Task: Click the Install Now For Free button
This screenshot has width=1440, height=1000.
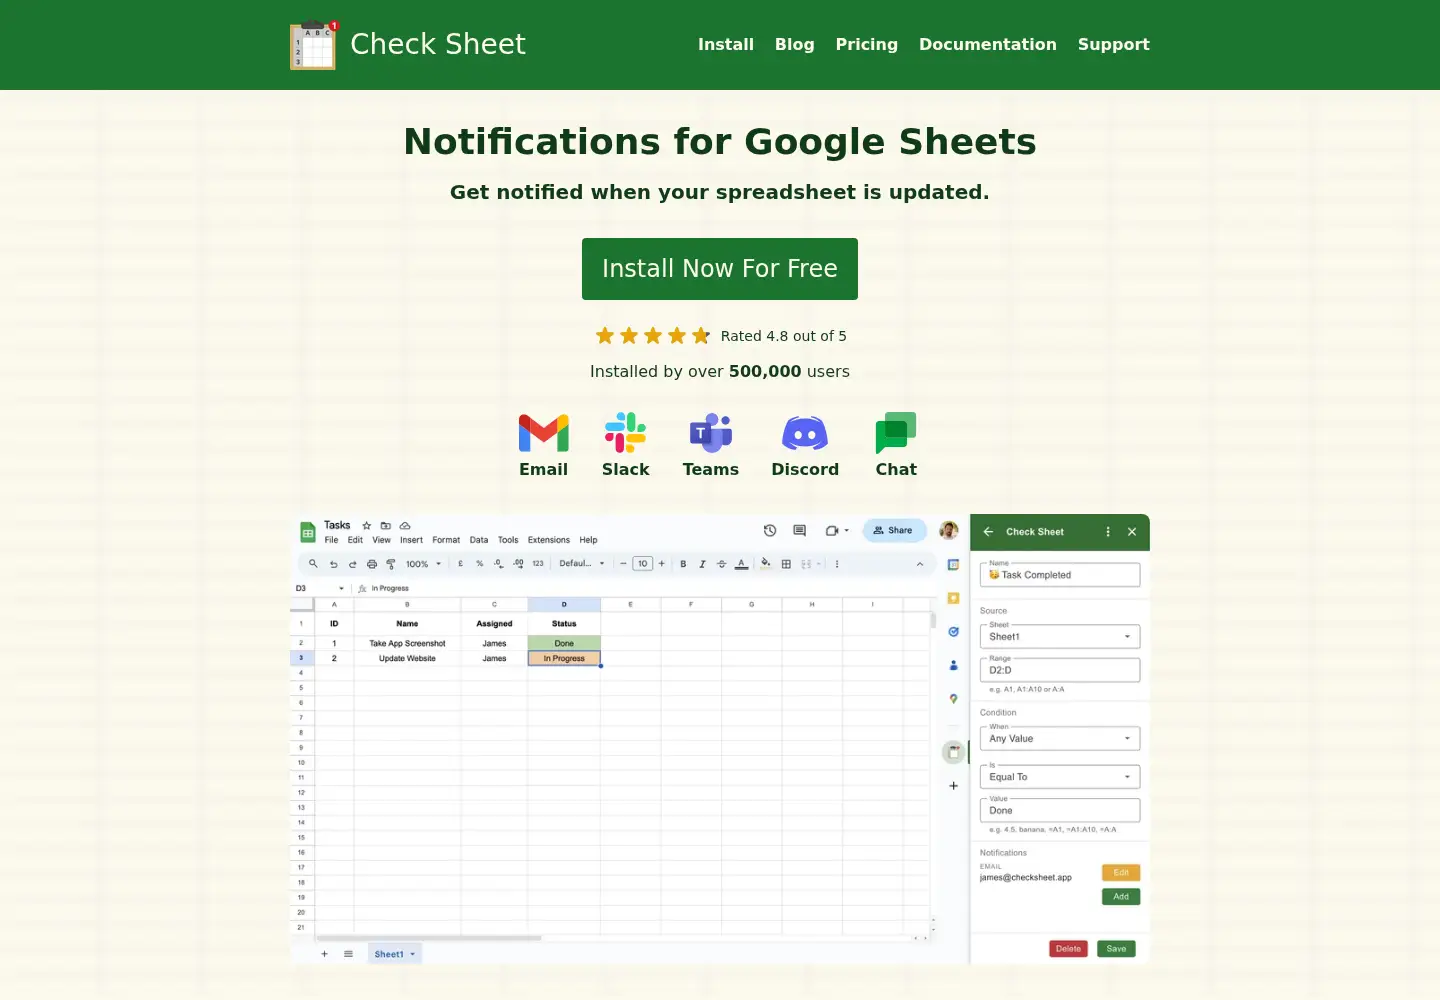Action: 720,269
